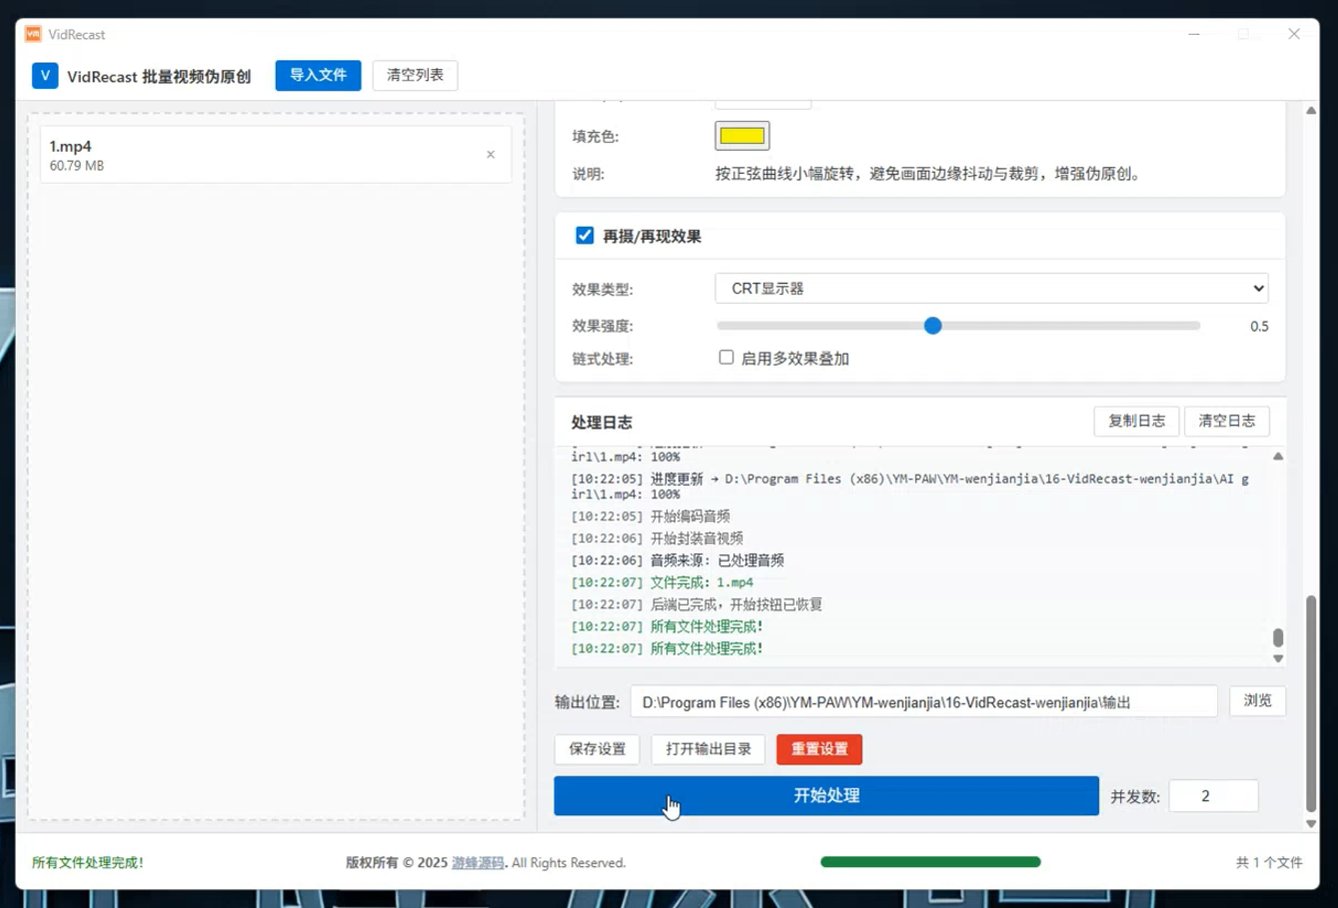Viewport: 1338px width, 908px height.
Task: Click the 保存设置 save settings button
Action: [597, 749]
